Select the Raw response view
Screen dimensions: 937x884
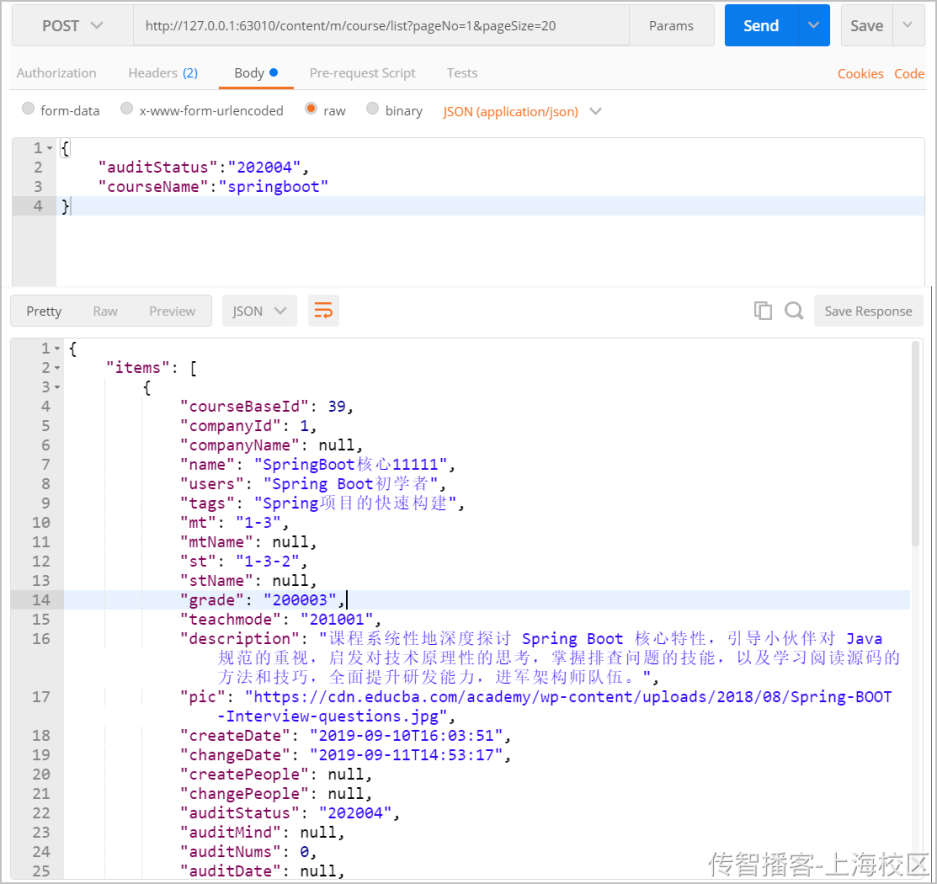click(x=105, y=311)
